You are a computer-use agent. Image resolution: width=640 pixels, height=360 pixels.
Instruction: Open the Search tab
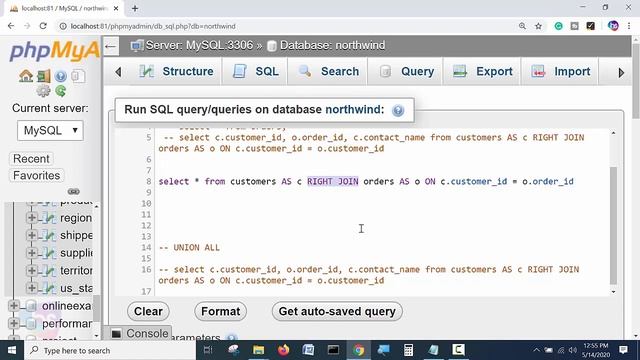click(x=328, y=71)
